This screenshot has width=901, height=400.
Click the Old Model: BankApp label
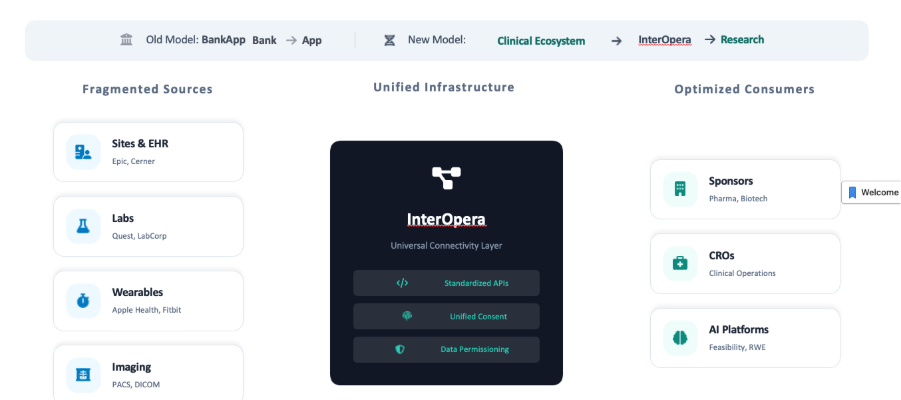(195, 40)
